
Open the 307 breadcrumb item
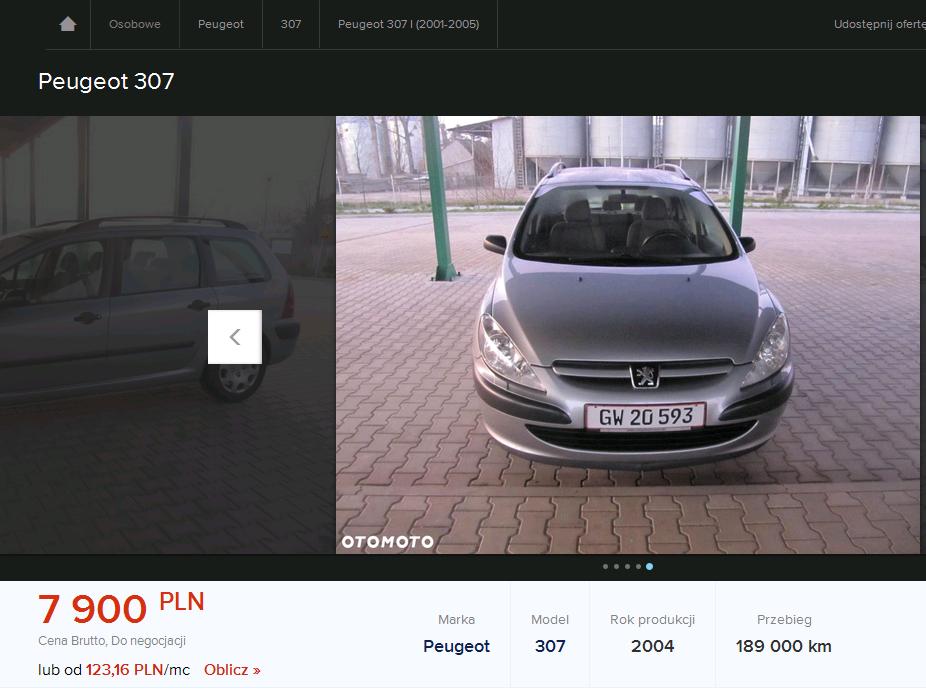click(291, 24)
